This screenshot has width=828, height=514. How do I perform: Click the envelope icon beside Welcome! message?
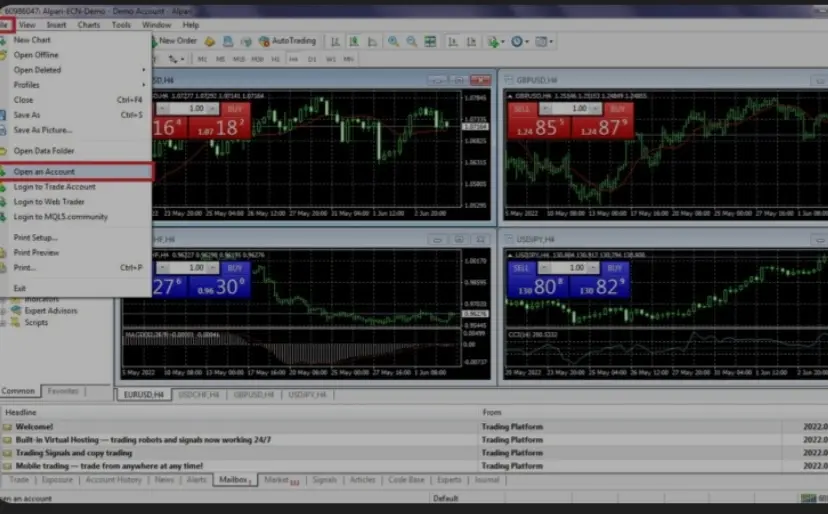7,427
